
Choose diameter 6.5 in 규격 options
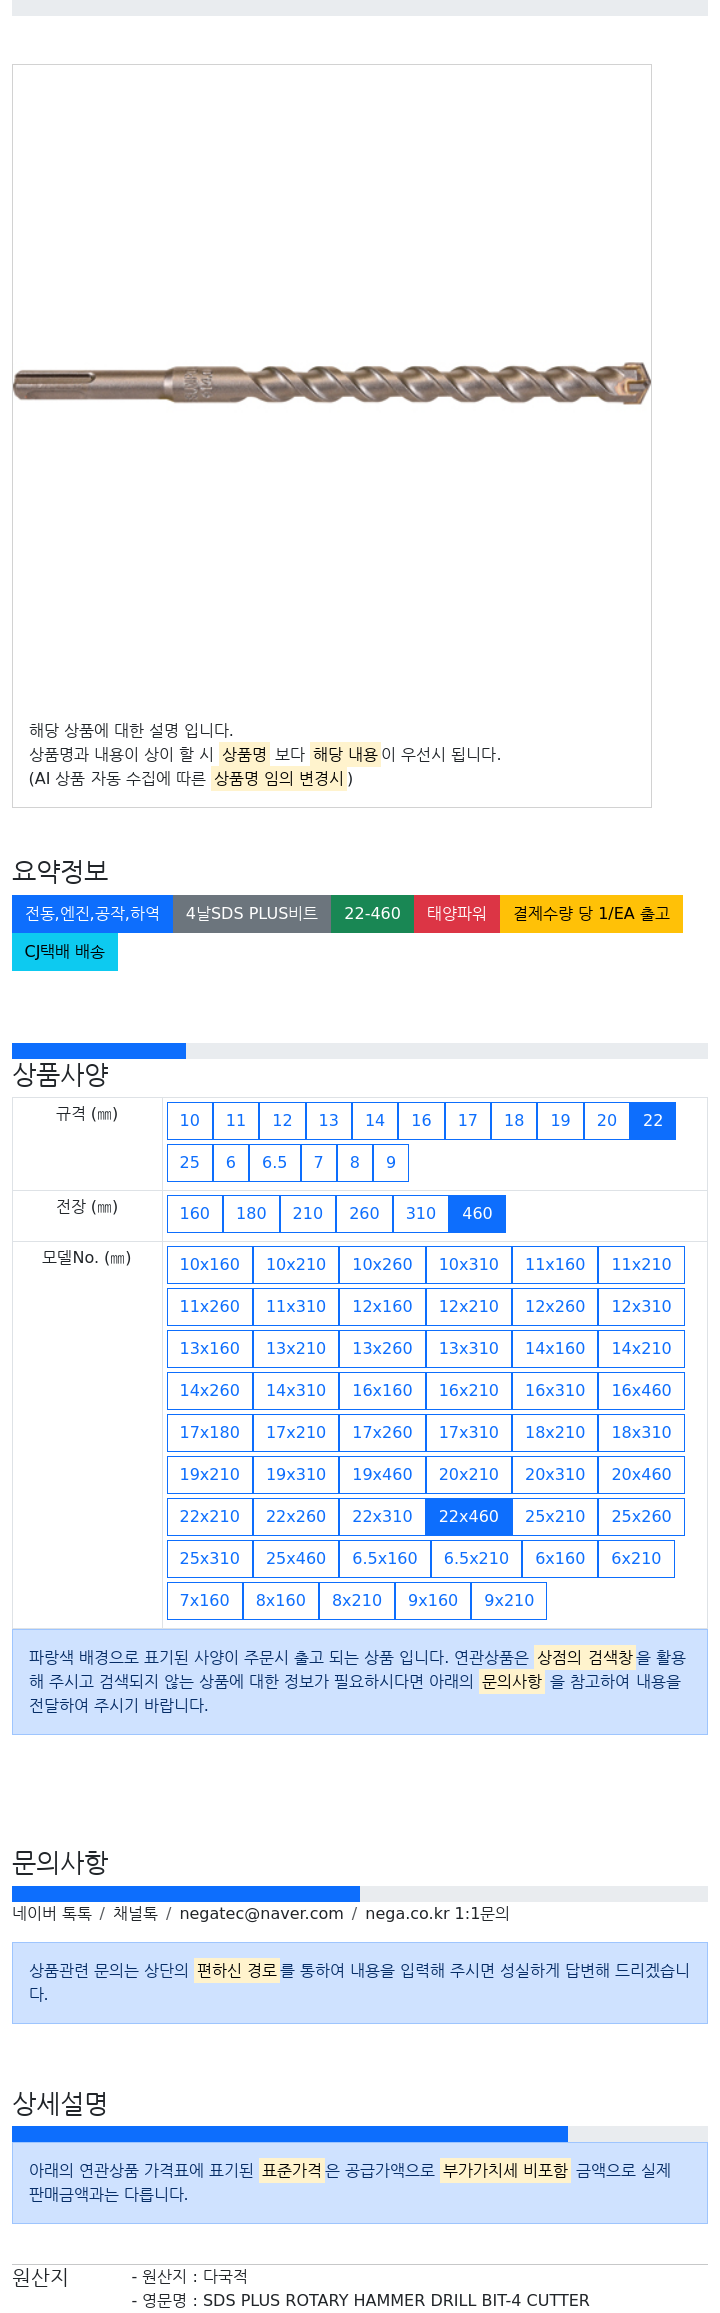pos(274,1162)
